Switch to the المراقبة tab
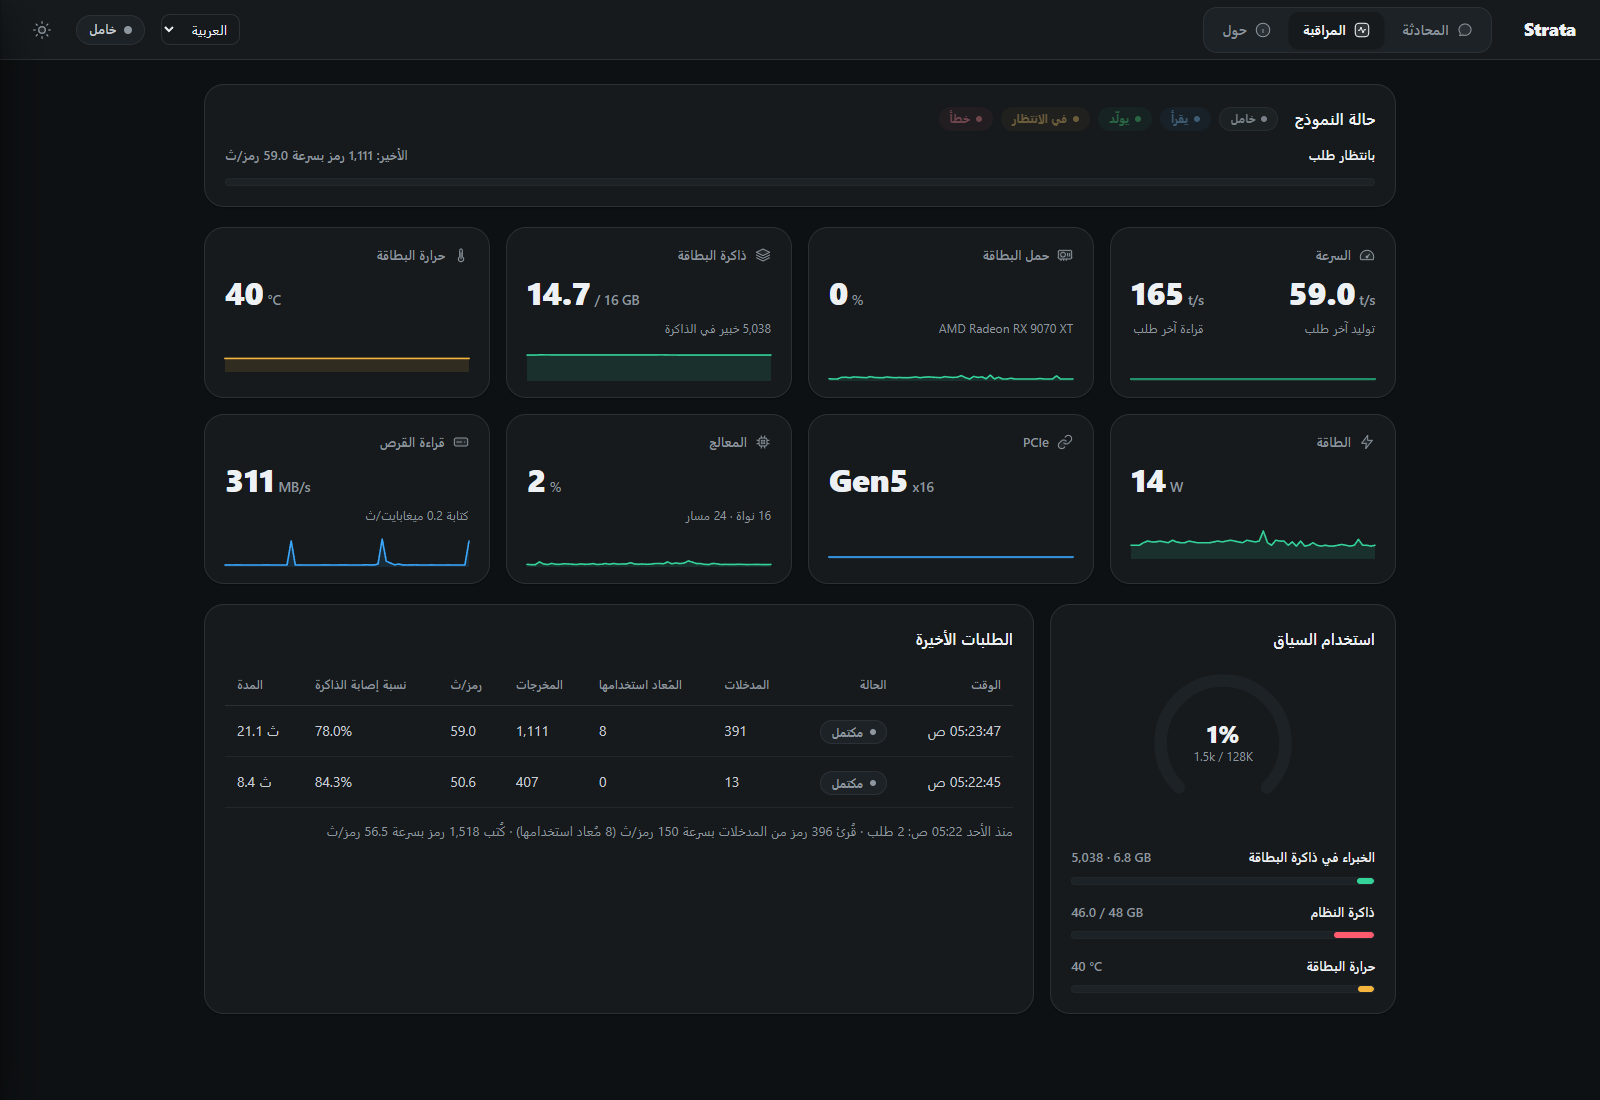Screen dimensions: 1600x1100 (1336, 30)
